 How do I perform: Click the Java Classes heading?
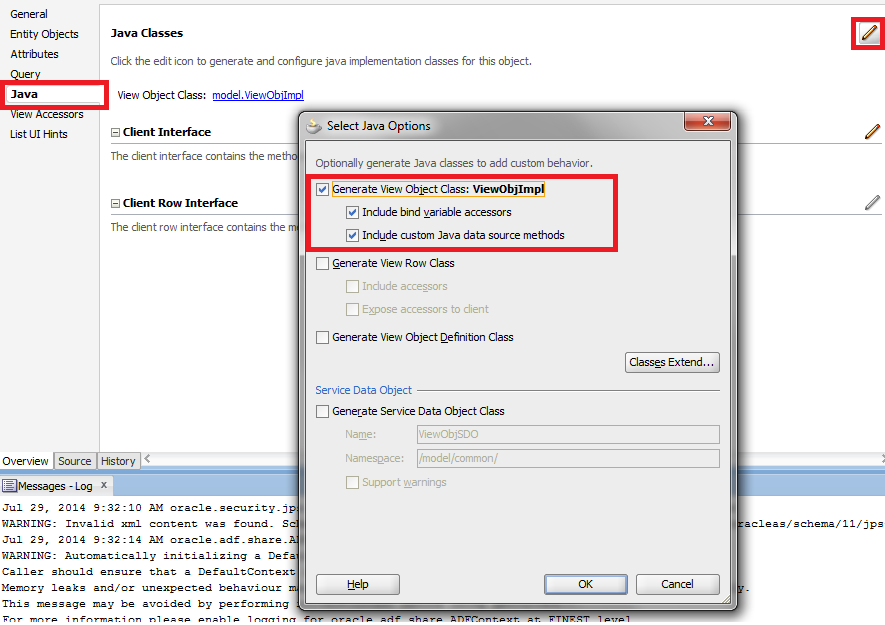[x=147, y=33]
